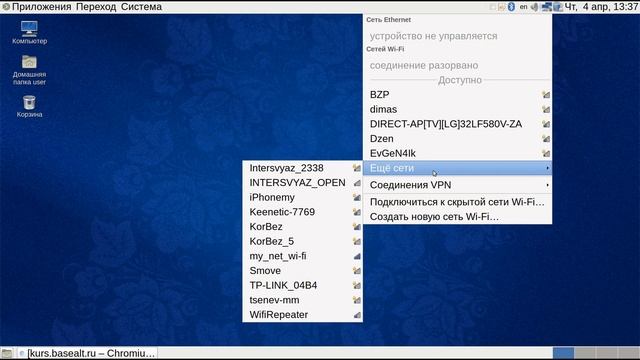
Task: Connect to Keenetic-7769 network
Action: click(x=302, y=212)
